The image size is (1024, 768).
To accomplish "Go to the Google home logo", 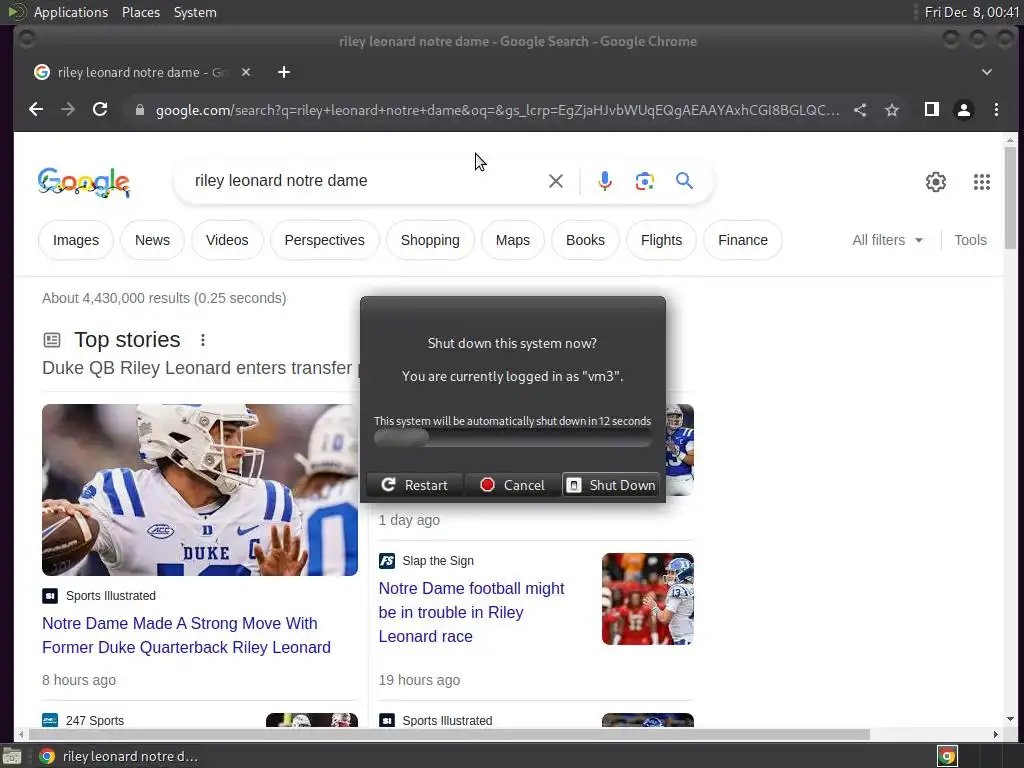I will tap(84, 182).
